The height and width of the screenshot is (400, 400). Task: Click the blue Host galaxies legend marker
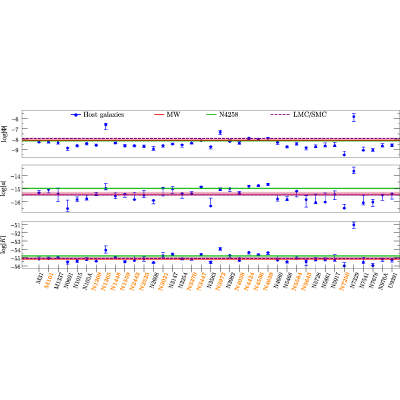(76, 115)
